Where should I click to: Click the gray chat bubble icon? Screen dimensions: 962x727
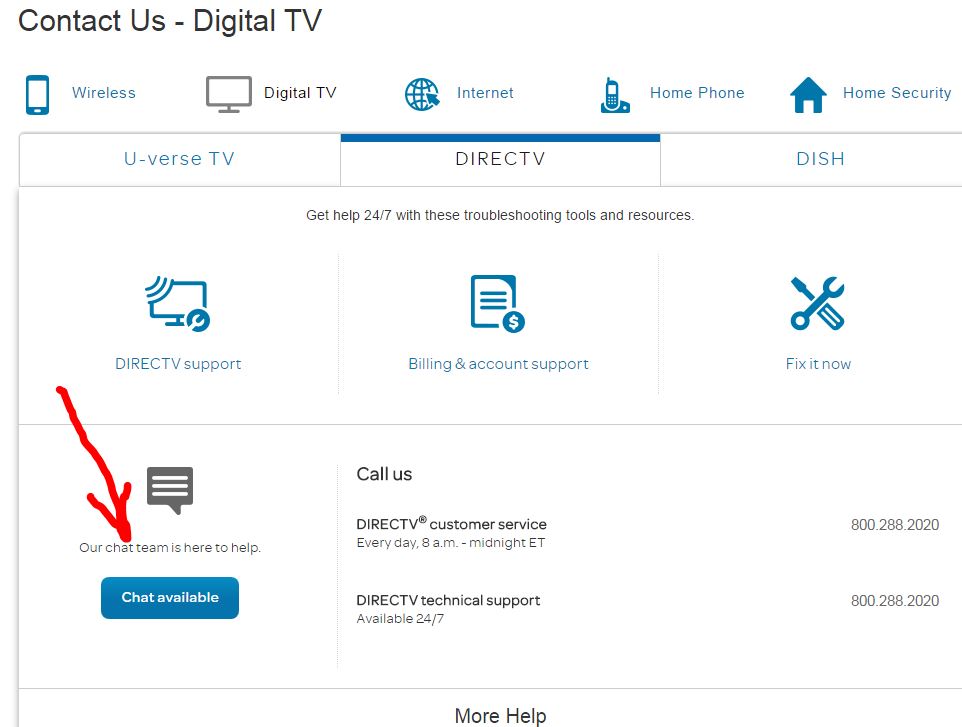click(170, 489)
